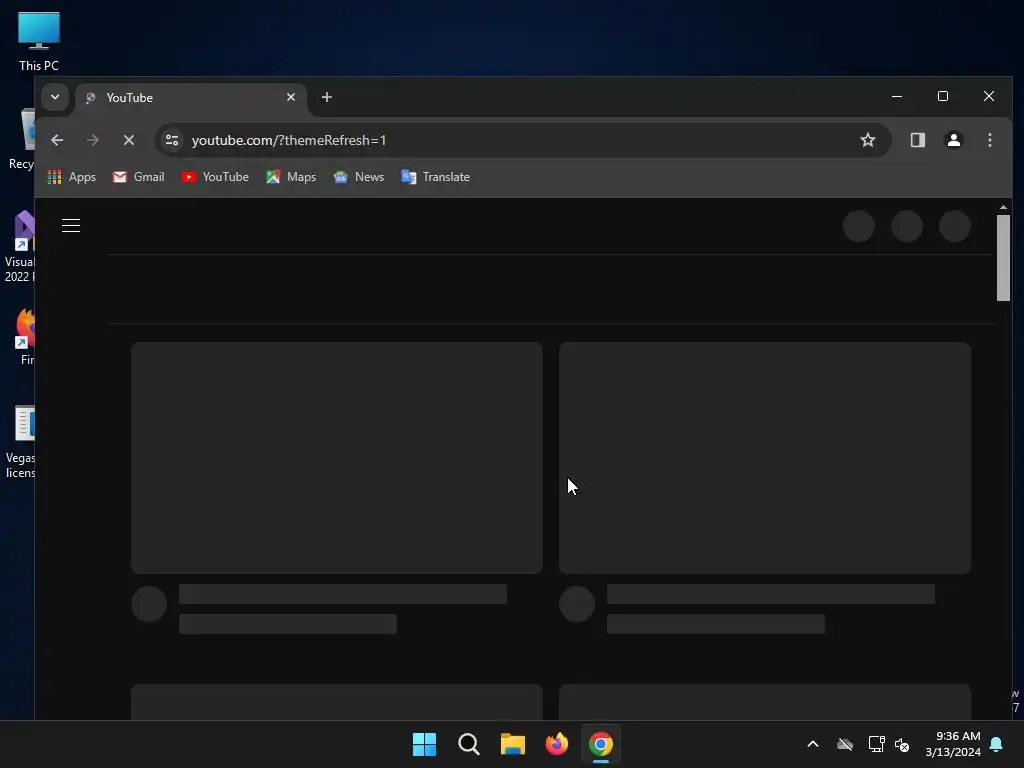Click the muted volume tray icon
Image resolution: width=1024 pixels, height=768 pixels.
(903, 744)
